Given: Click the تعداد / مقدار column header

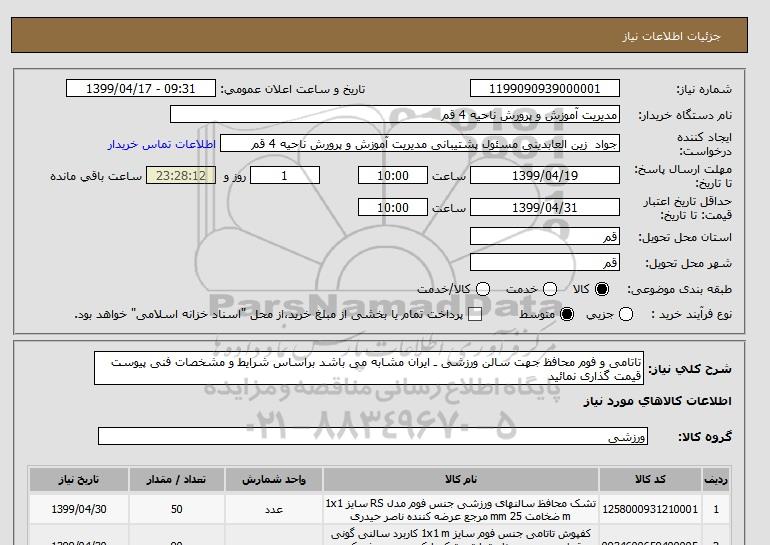Looking at the screenshot, I should coord(177,480).
